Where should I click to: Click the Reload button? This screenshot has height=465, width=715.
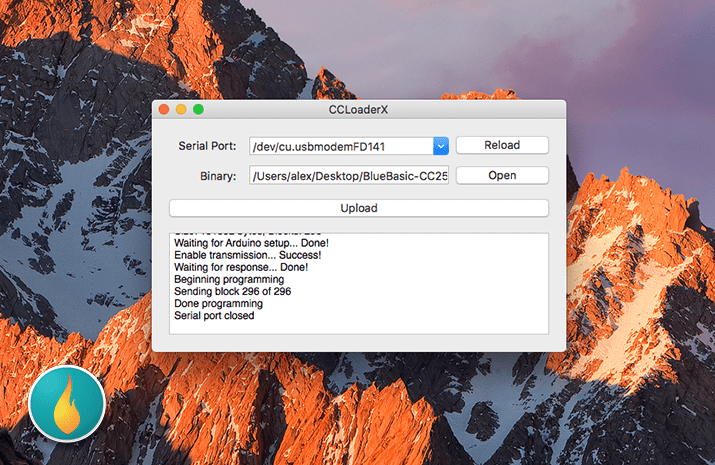pyautogui.click(x=502, y=145)
